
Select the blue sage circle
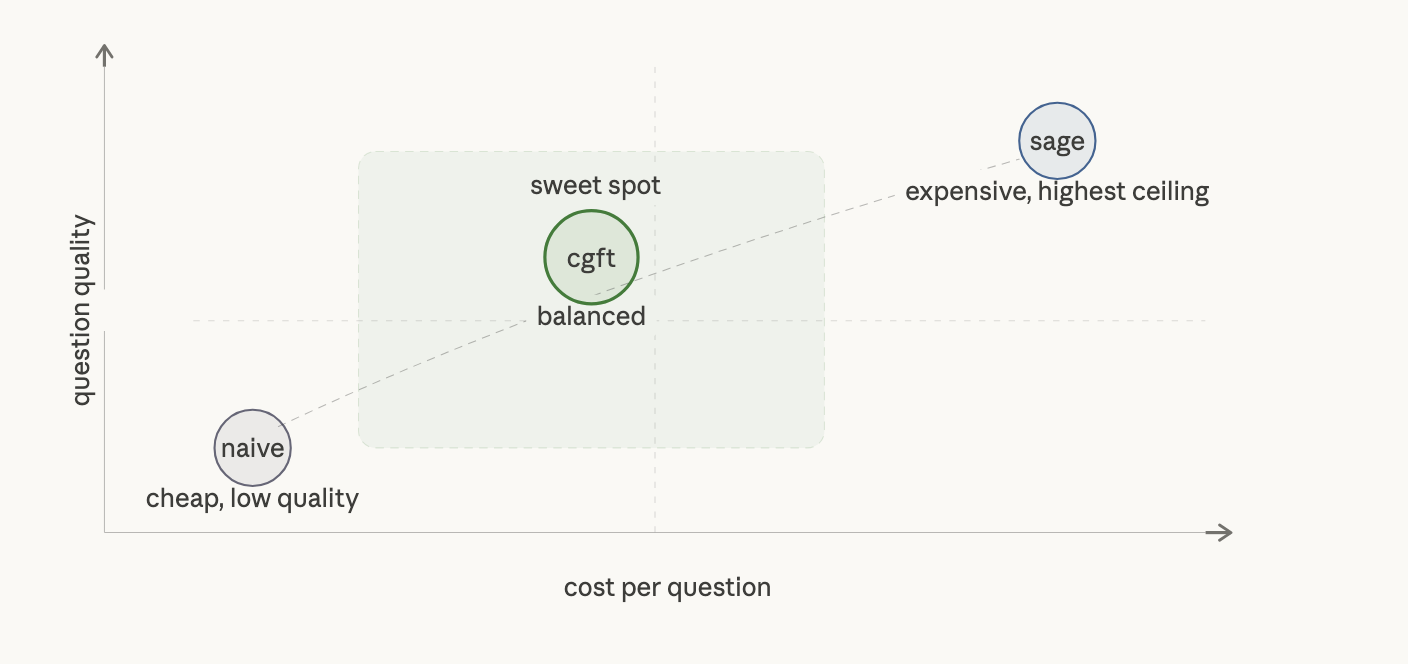1057,141
